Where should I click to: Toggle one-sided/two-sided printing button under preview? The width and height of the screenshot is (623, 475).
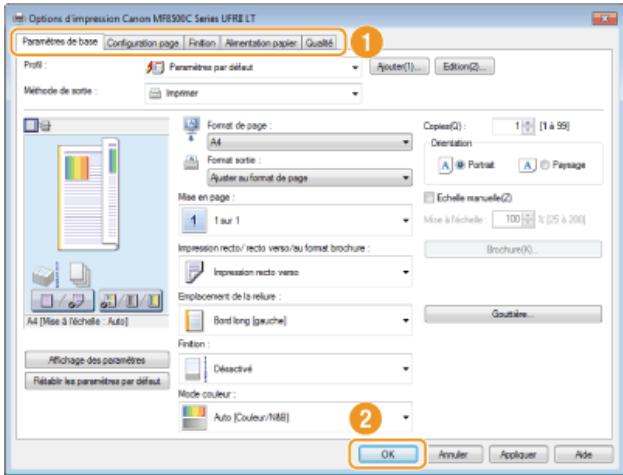(63, 301)
